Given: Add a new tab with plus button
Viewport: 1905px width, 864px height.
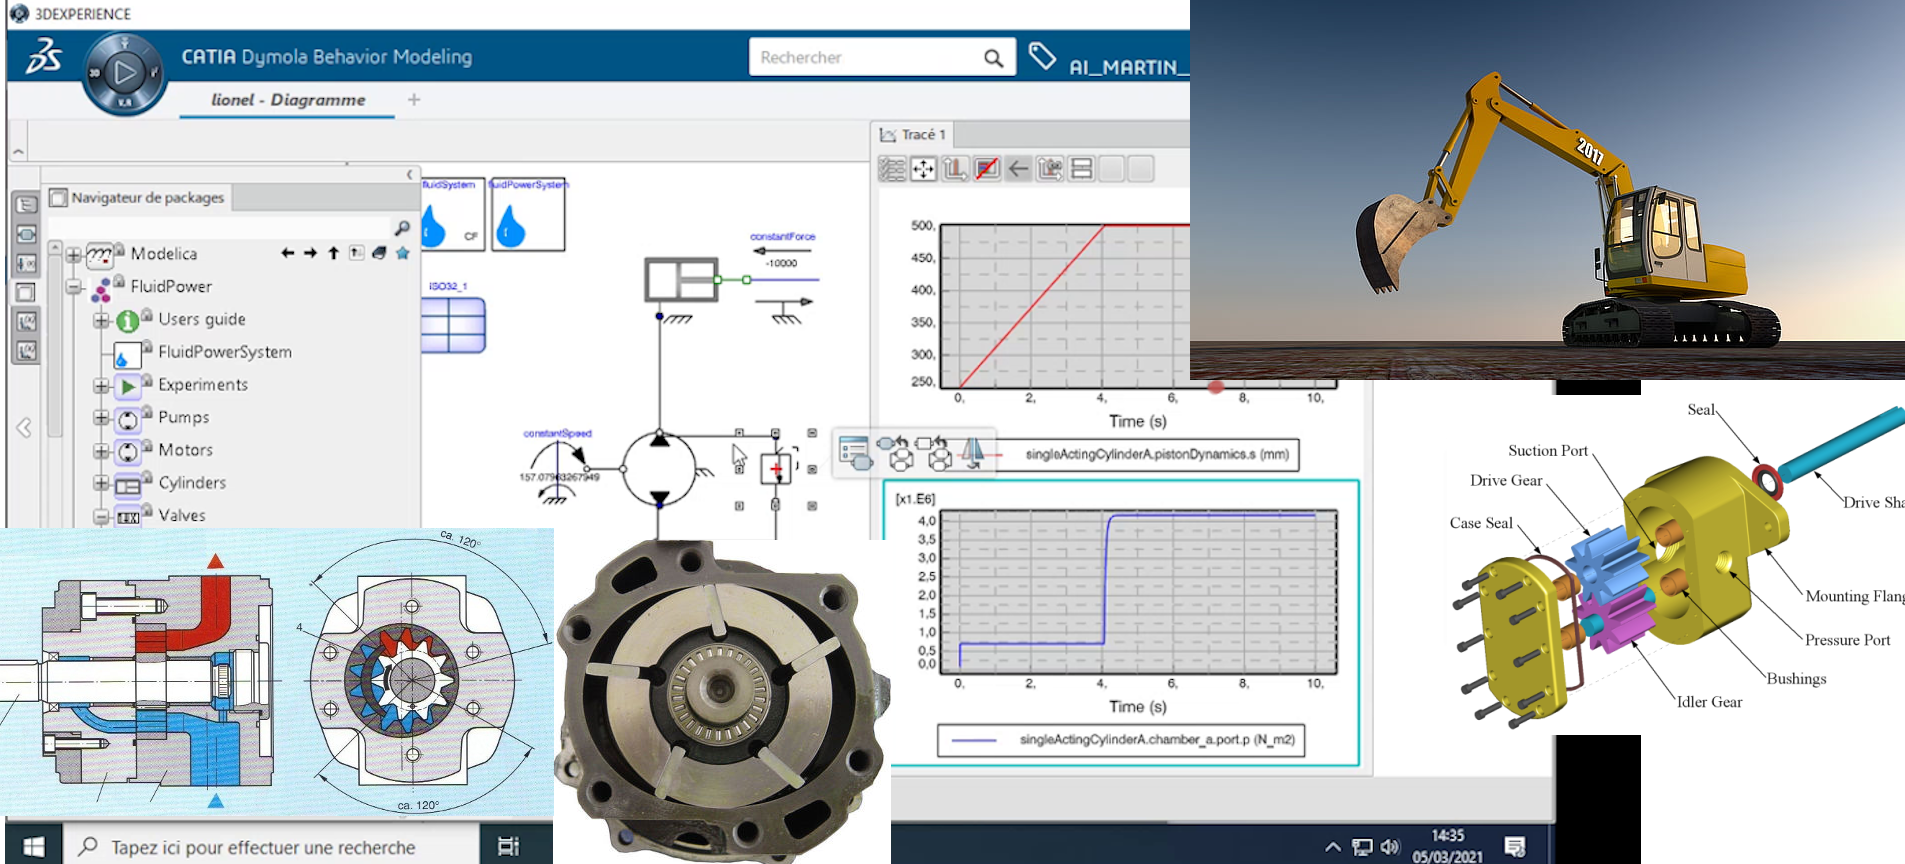Looking at the screenshot, I should [x=414, y=99].
